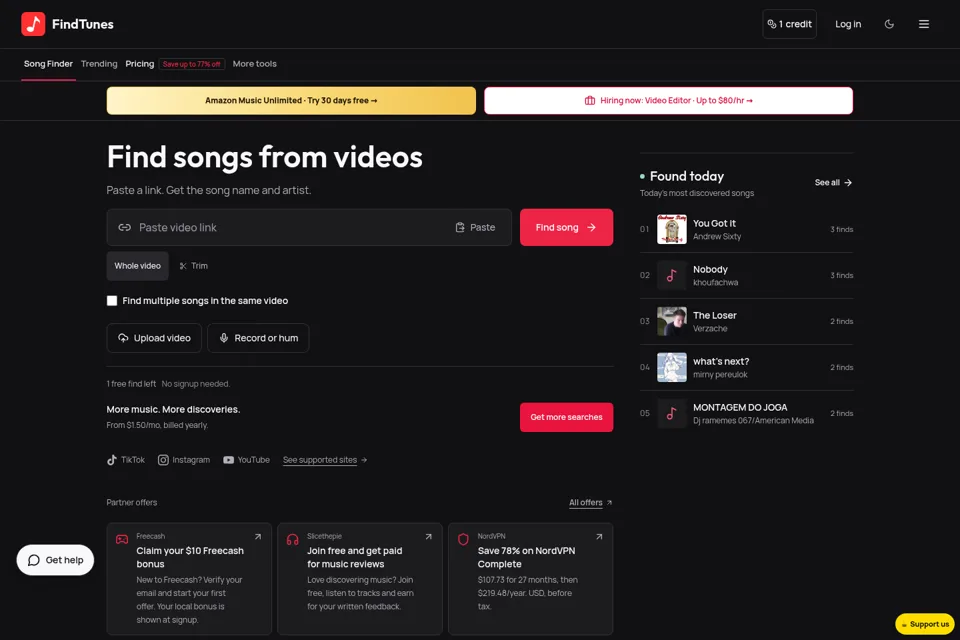Screen dimensions: 960x640
Task: Toggle dark mode moon icon
Action: click(889, 24)
